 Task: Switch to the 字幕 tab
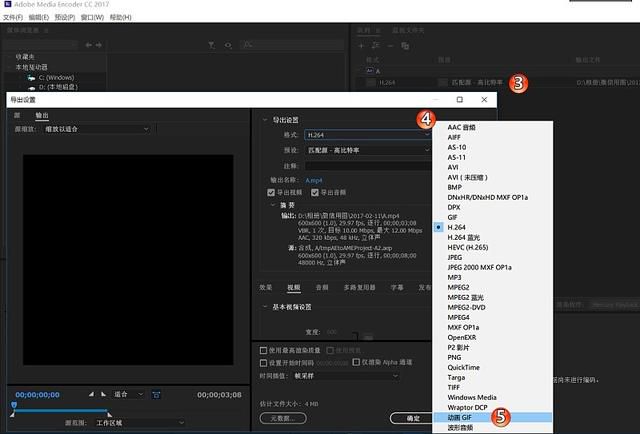397,287
